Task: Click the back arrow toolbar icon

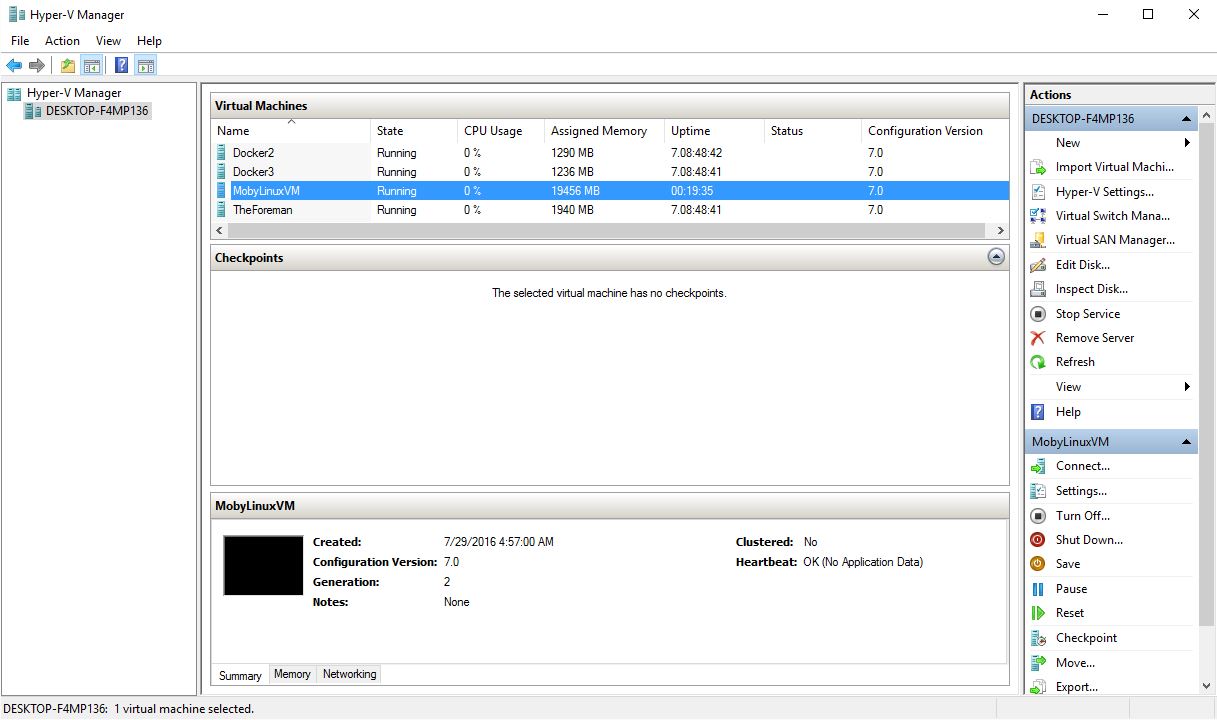Action: pos(14,66)
